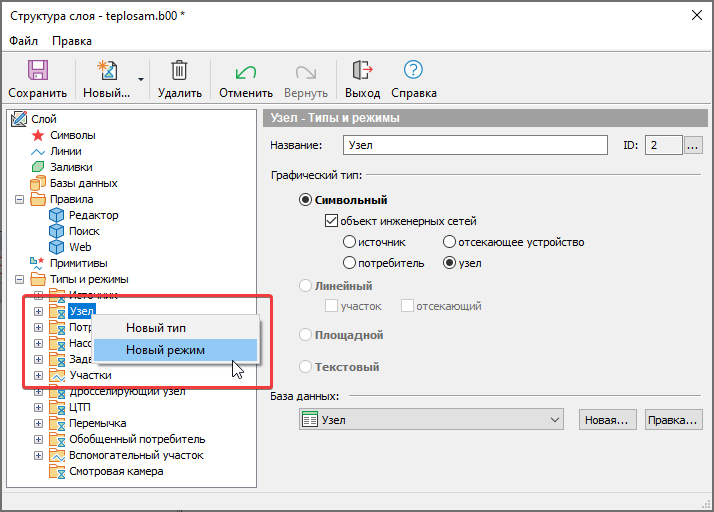The height and width of the screenshot is (512, 714).
Task: Choose отсекающее устройство radio option
Action: pos(450,242)
